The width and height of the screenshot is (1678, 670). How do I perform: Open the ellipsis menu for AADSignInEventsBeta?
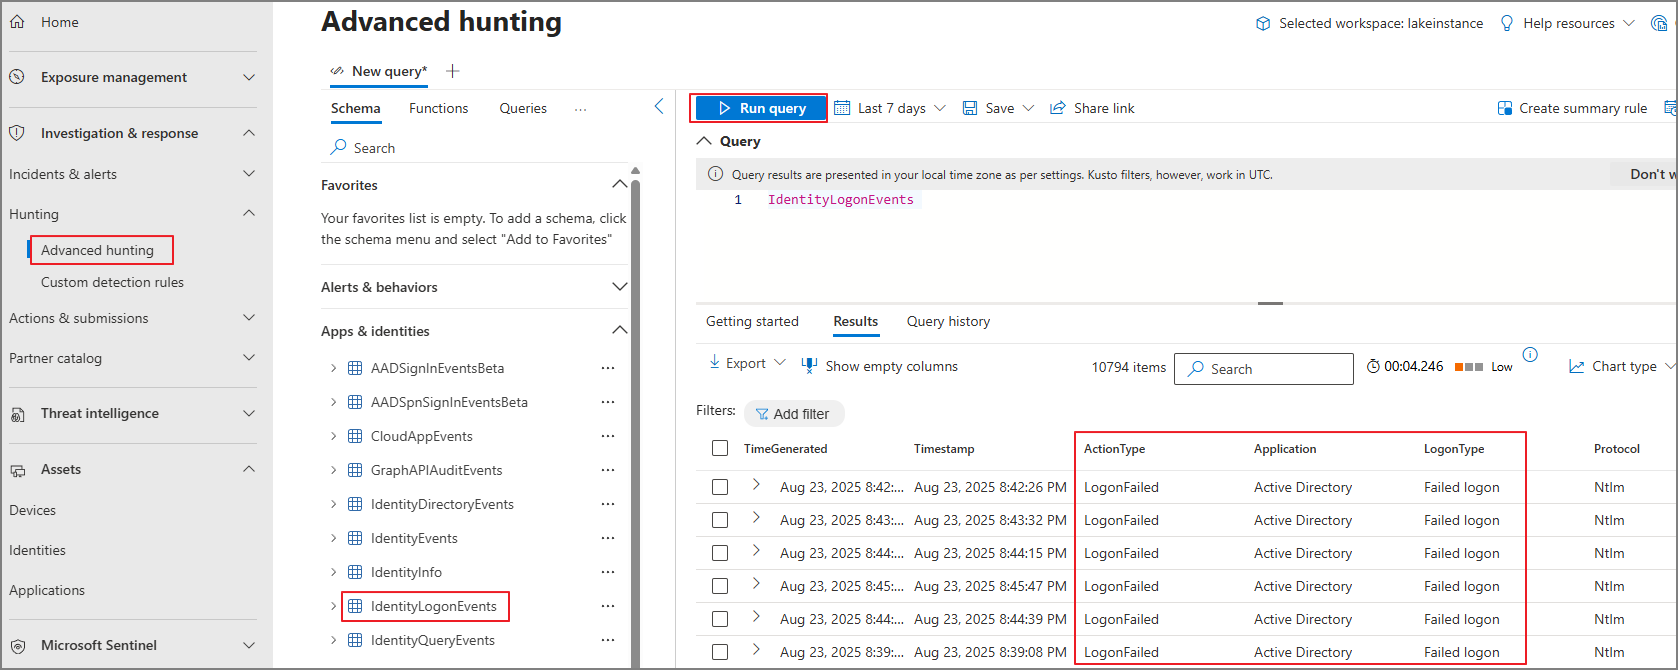[x=608, y=368]
